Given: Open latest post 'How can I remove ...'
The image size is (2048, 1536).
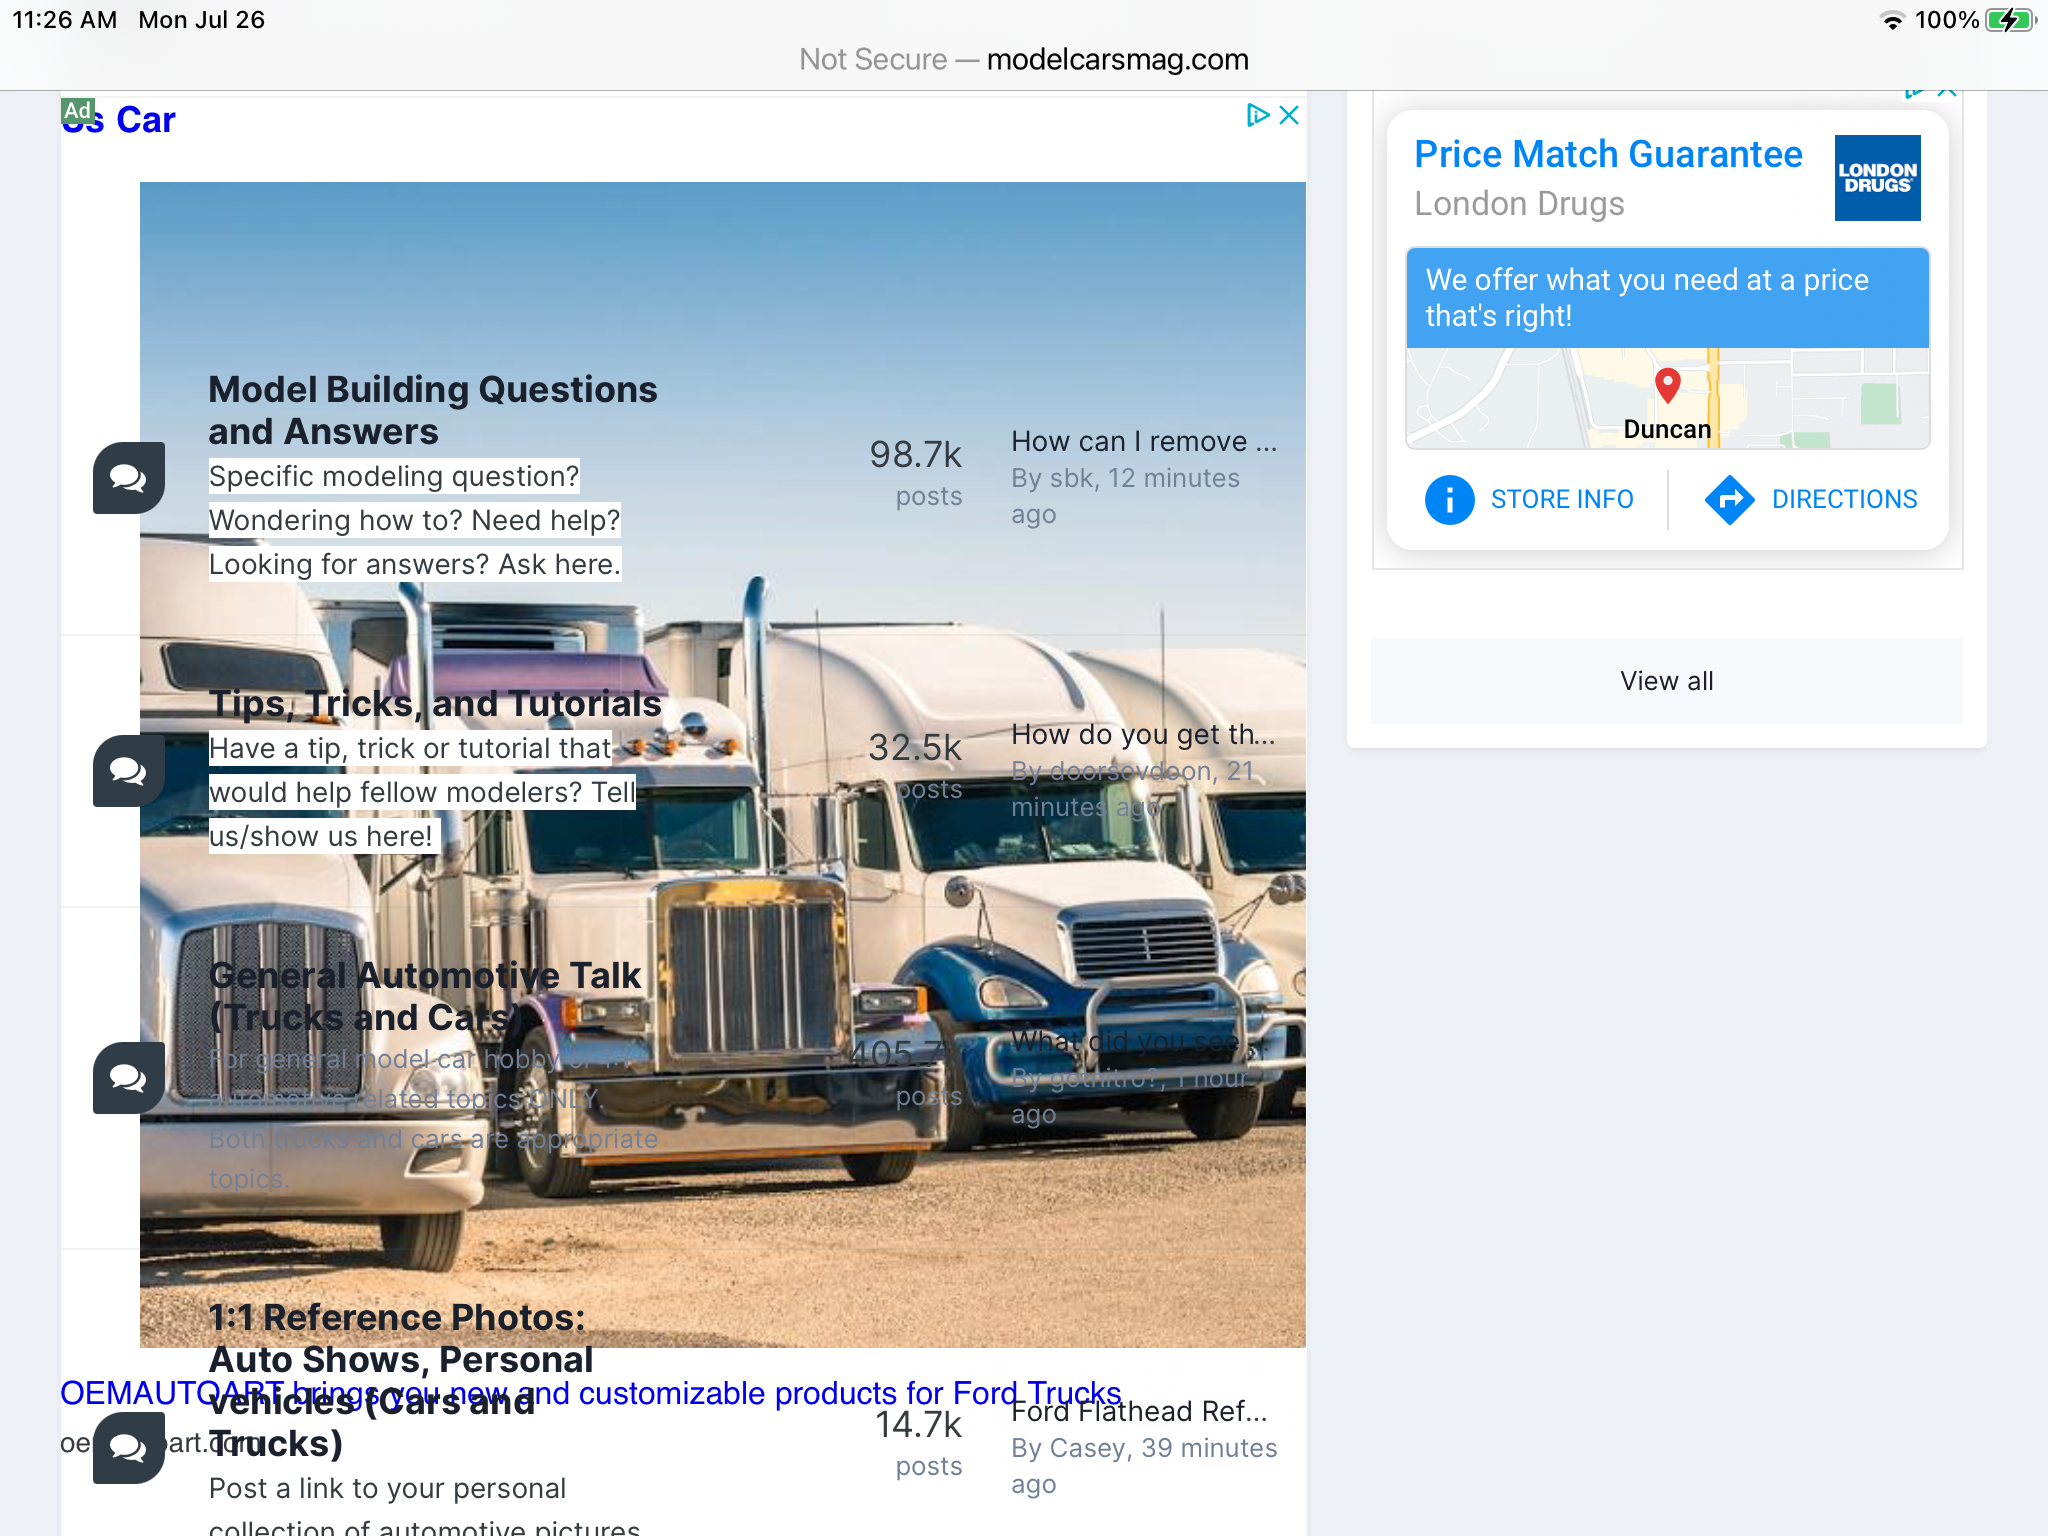Looking at the screenshot, I should (1144, 441).
